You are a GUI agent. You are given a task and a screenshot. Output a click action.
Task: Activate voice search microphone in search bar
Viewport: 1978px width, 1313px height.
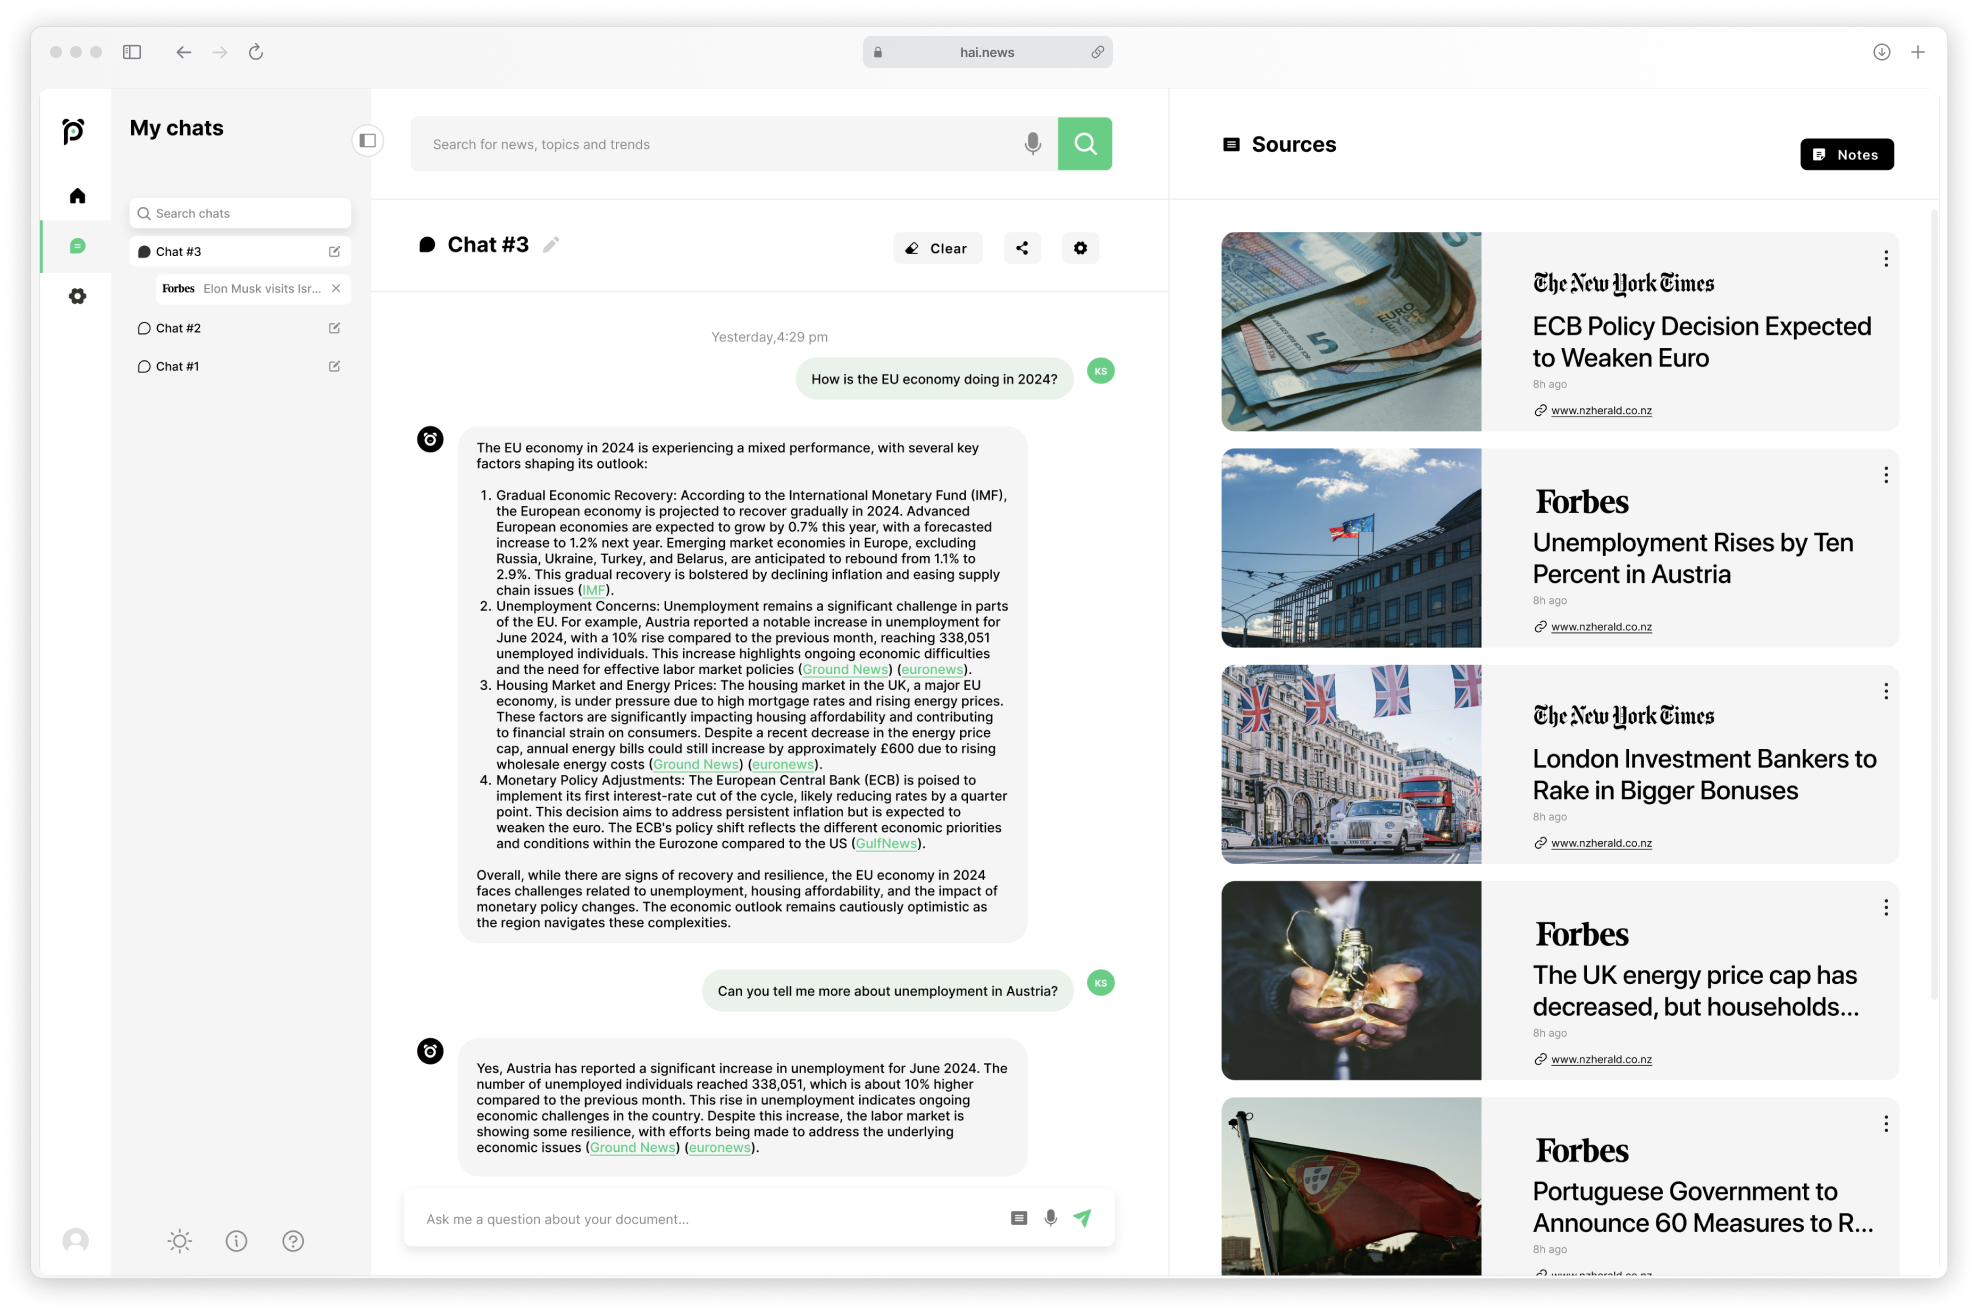[1033, 144]
